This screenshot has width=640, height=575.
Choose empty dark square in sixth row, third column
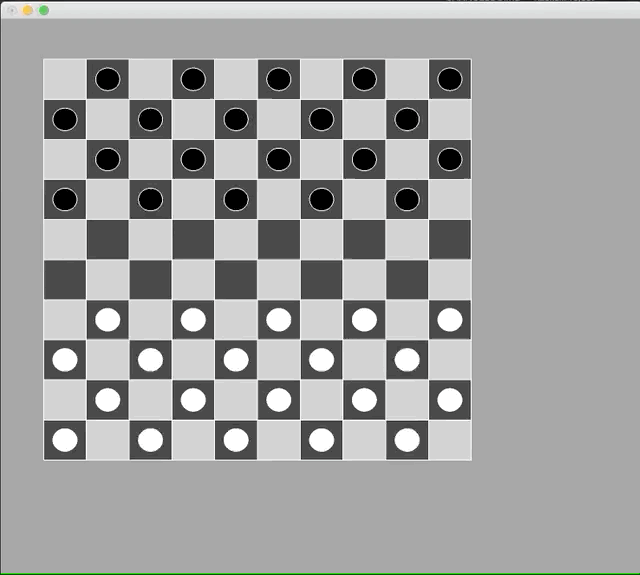[151, 280]
